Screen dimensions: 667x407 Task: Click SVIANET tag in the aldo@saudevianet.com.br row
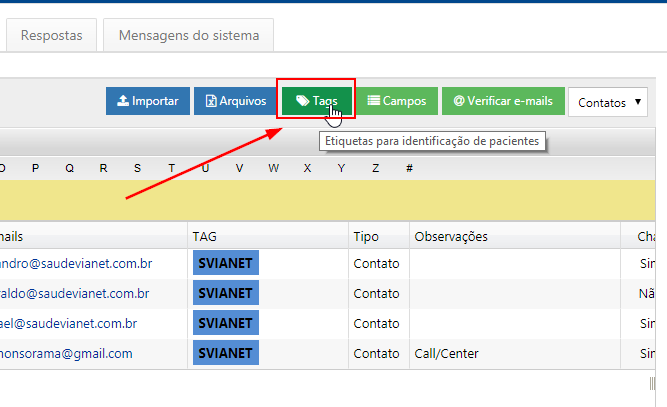(x=226, y=293)
